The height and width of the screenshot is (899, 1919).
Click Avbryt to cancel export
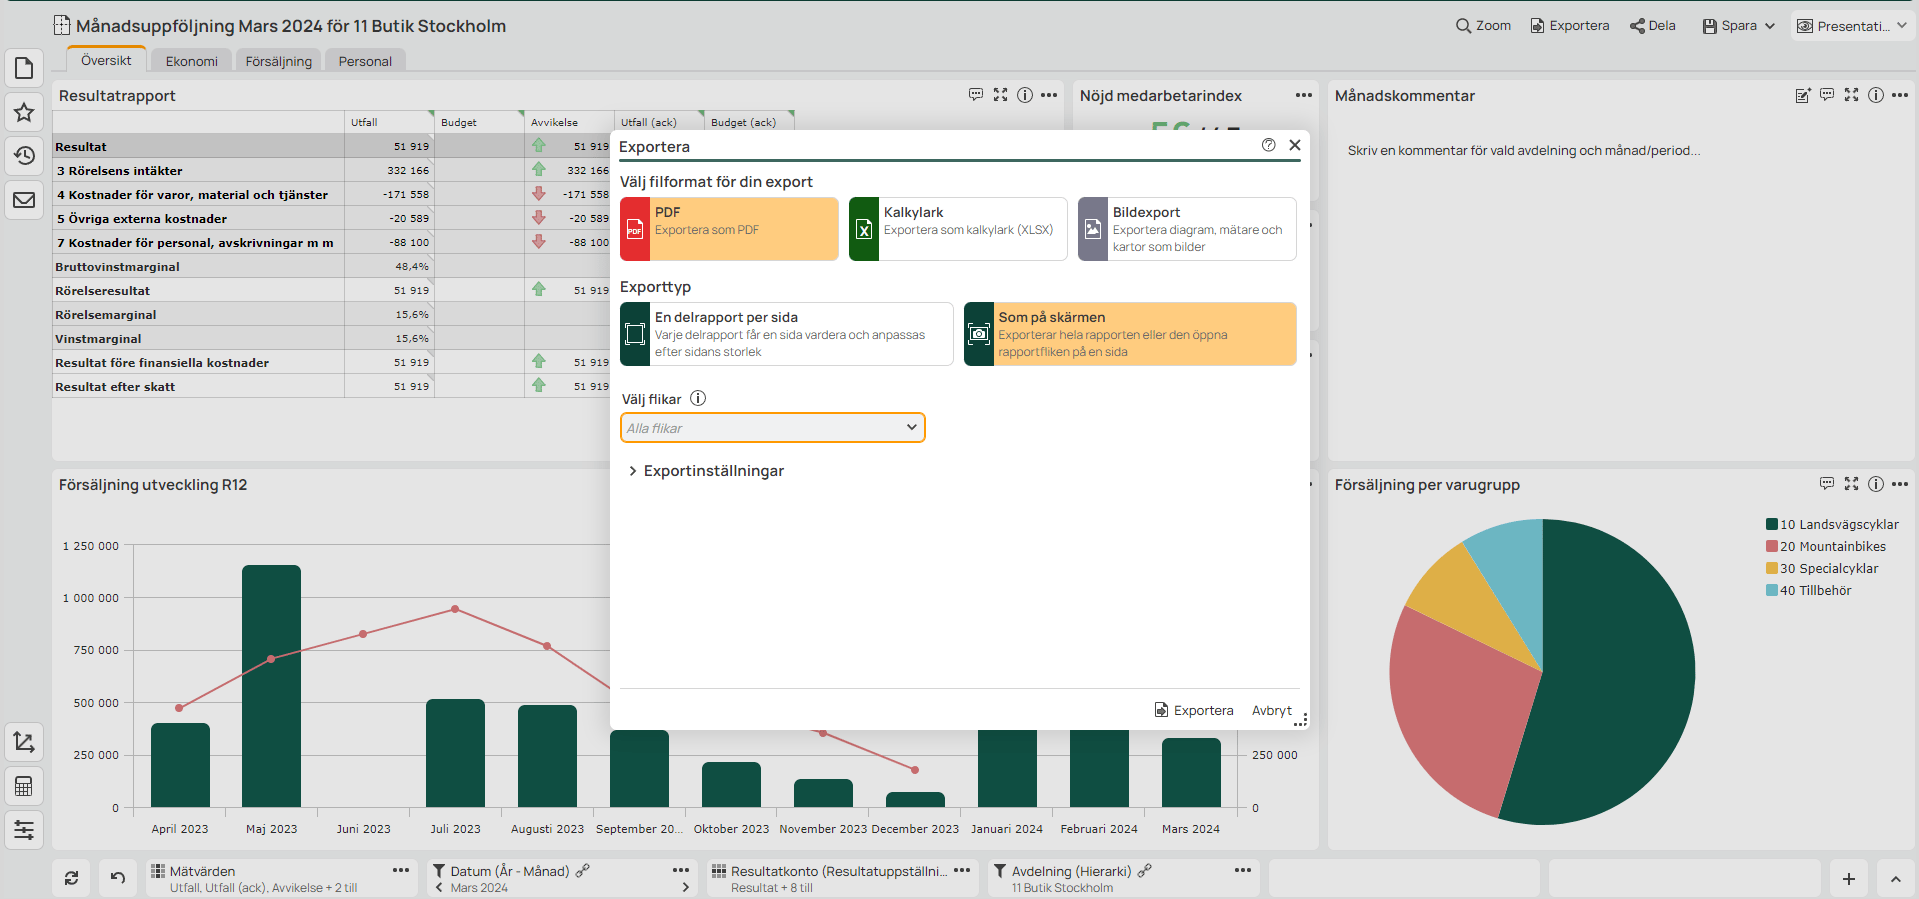pos(1271,710)
